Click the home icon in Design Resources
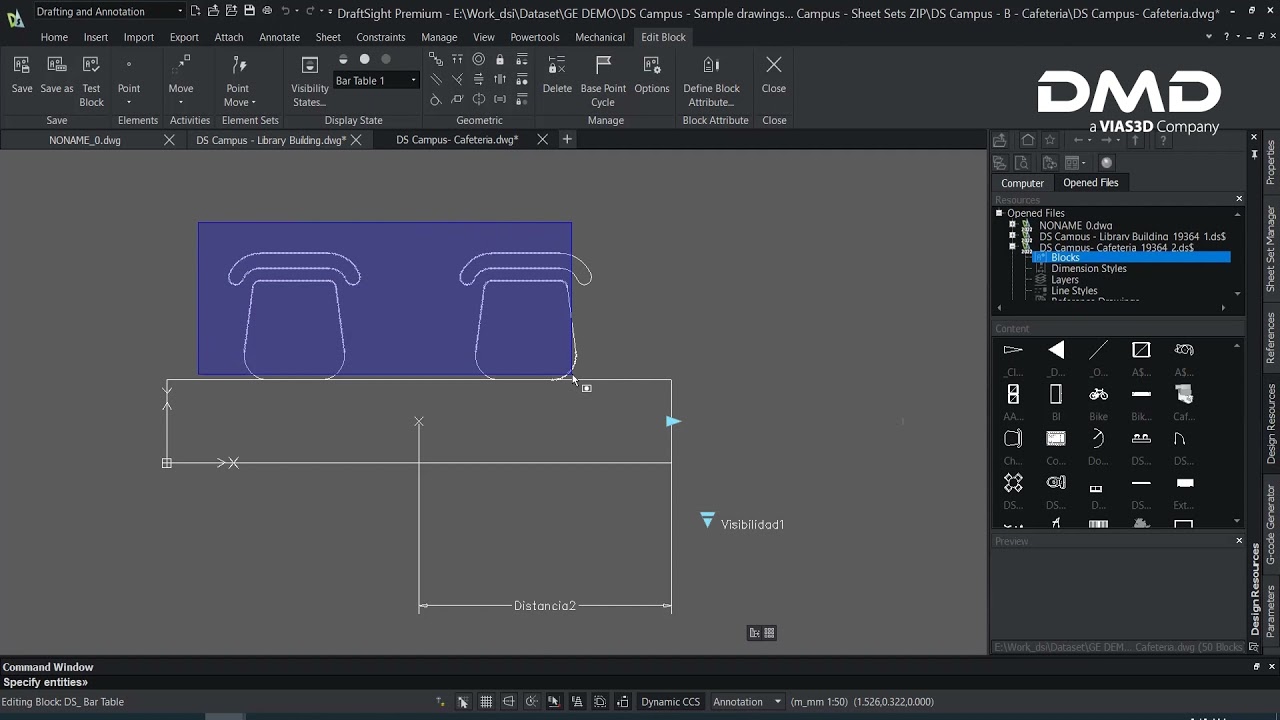This screenshot has width=1280, height=720. (x=1028, y=140)
